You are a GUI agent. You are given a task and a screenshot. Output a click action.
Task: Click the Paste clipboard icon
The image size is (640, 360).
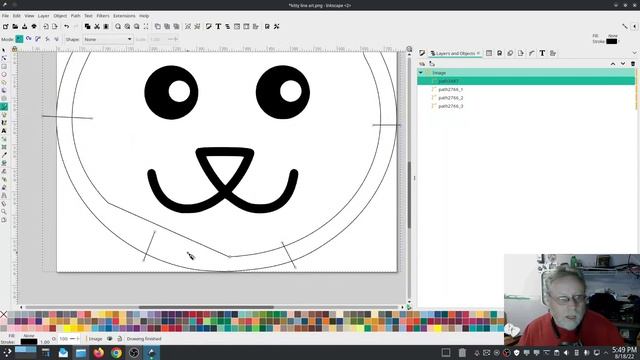[106, 27]
